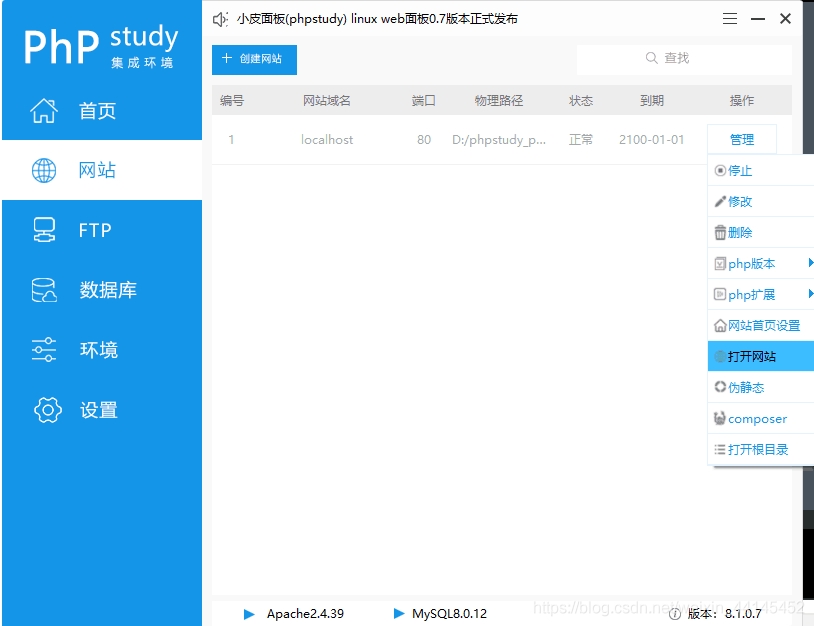This screenshot has height=626, width=814.
Task: Toggle MySQL8.0.12 play indicator
Action: pyautogui.click(x=399, y=614)
